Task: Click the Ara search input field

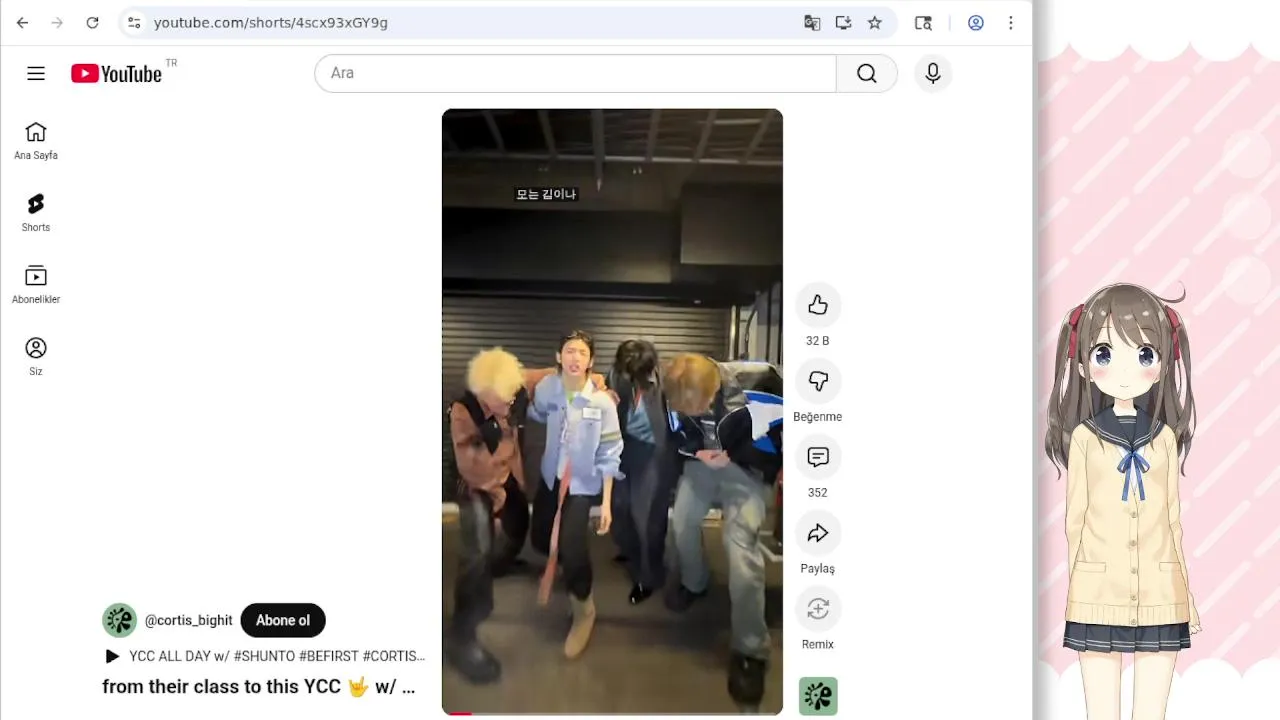Action: pos(575,73)
